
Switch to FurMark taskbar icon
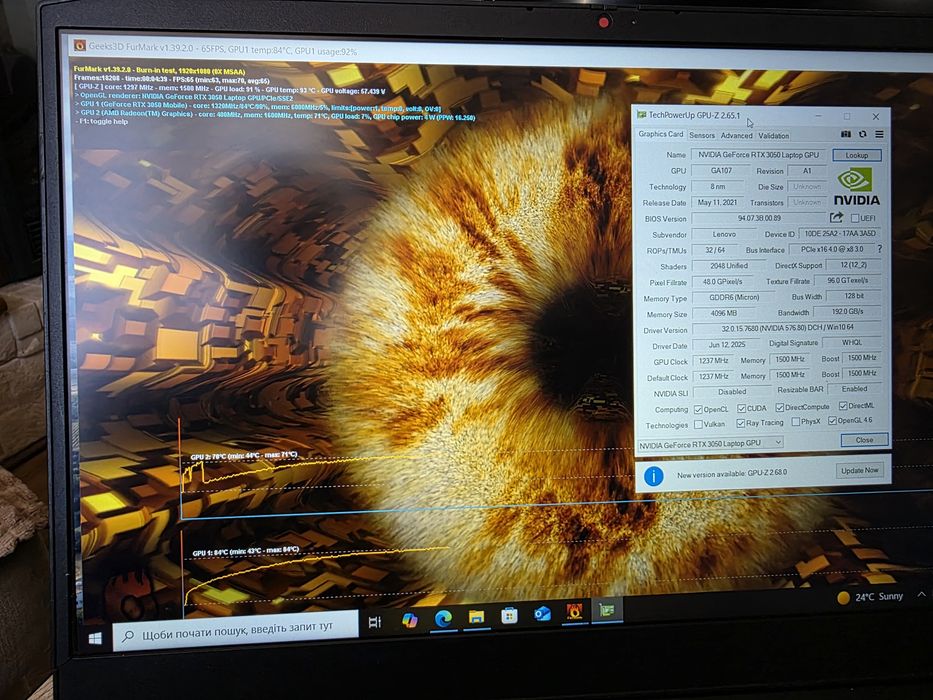pos(574,611)
